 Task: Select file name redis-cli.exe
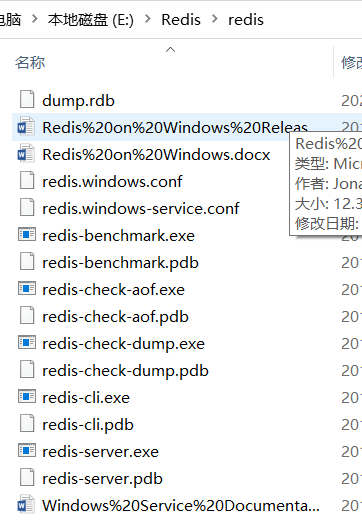[x=86, y=398]
